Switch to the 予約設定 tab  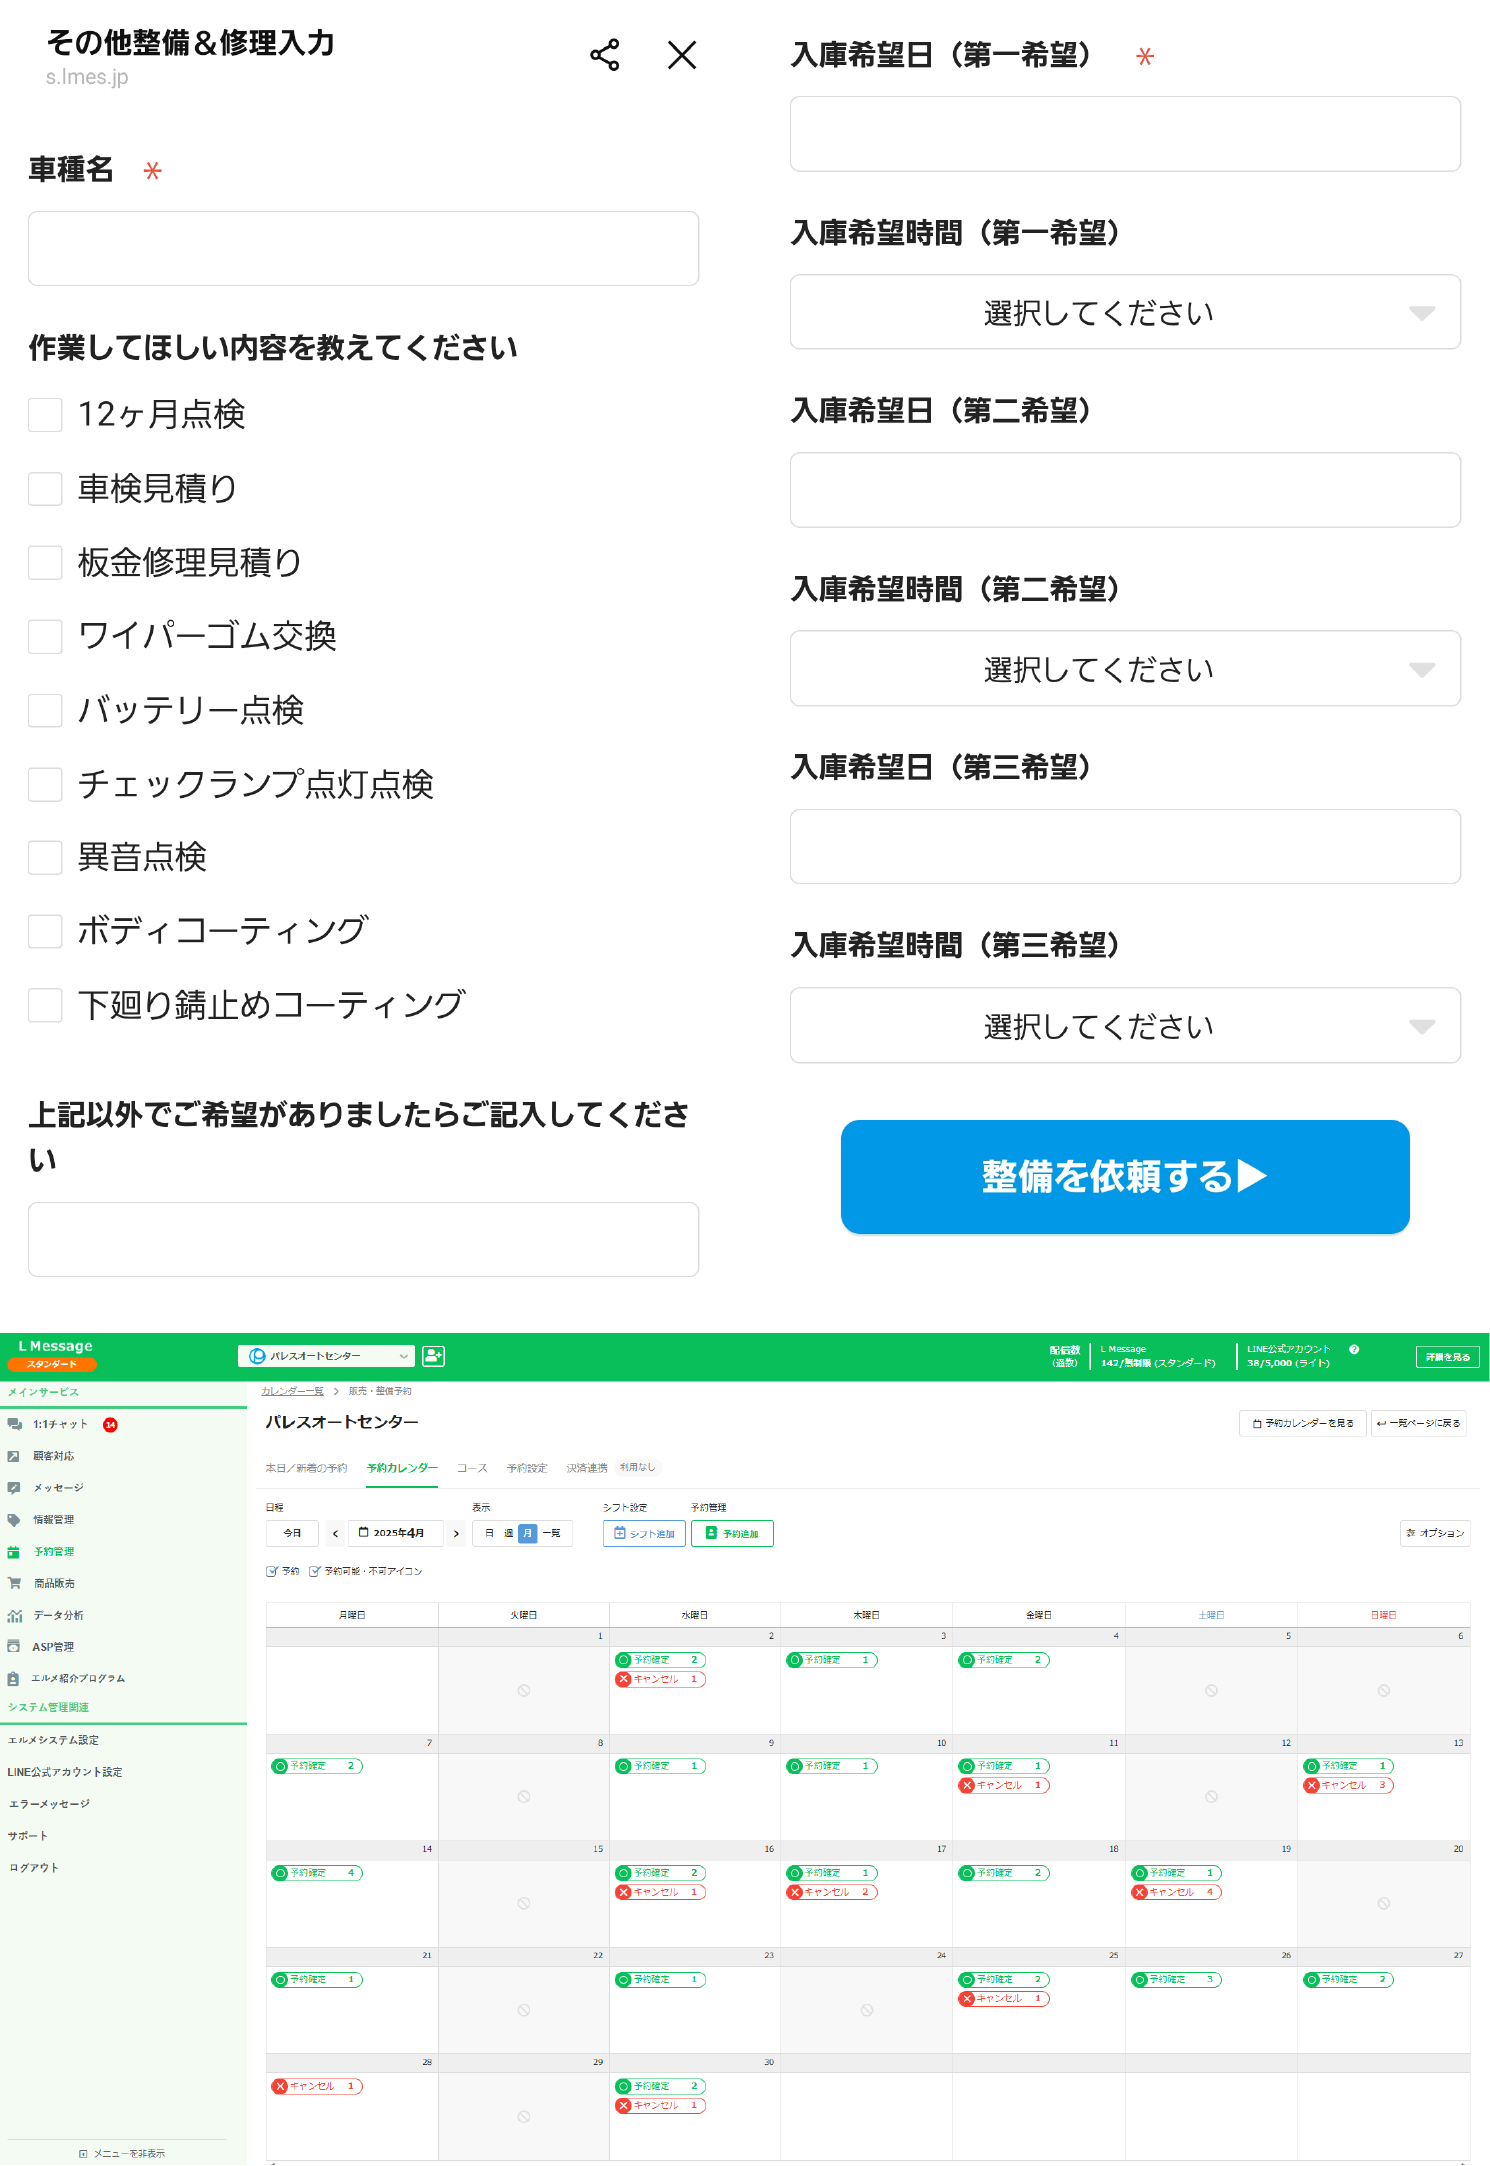[x=527, y=1468]
